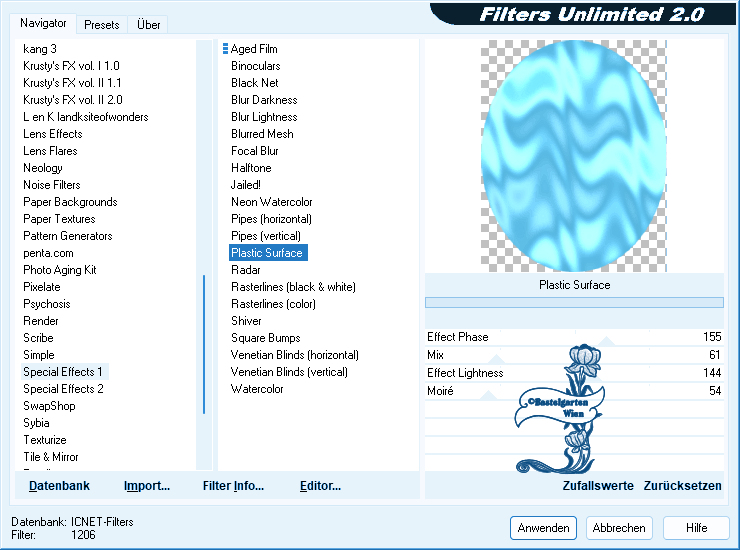Screen dimensions: 740x550
Task: Select the Special Effects 1 category
Action: (x=63, y=372)
